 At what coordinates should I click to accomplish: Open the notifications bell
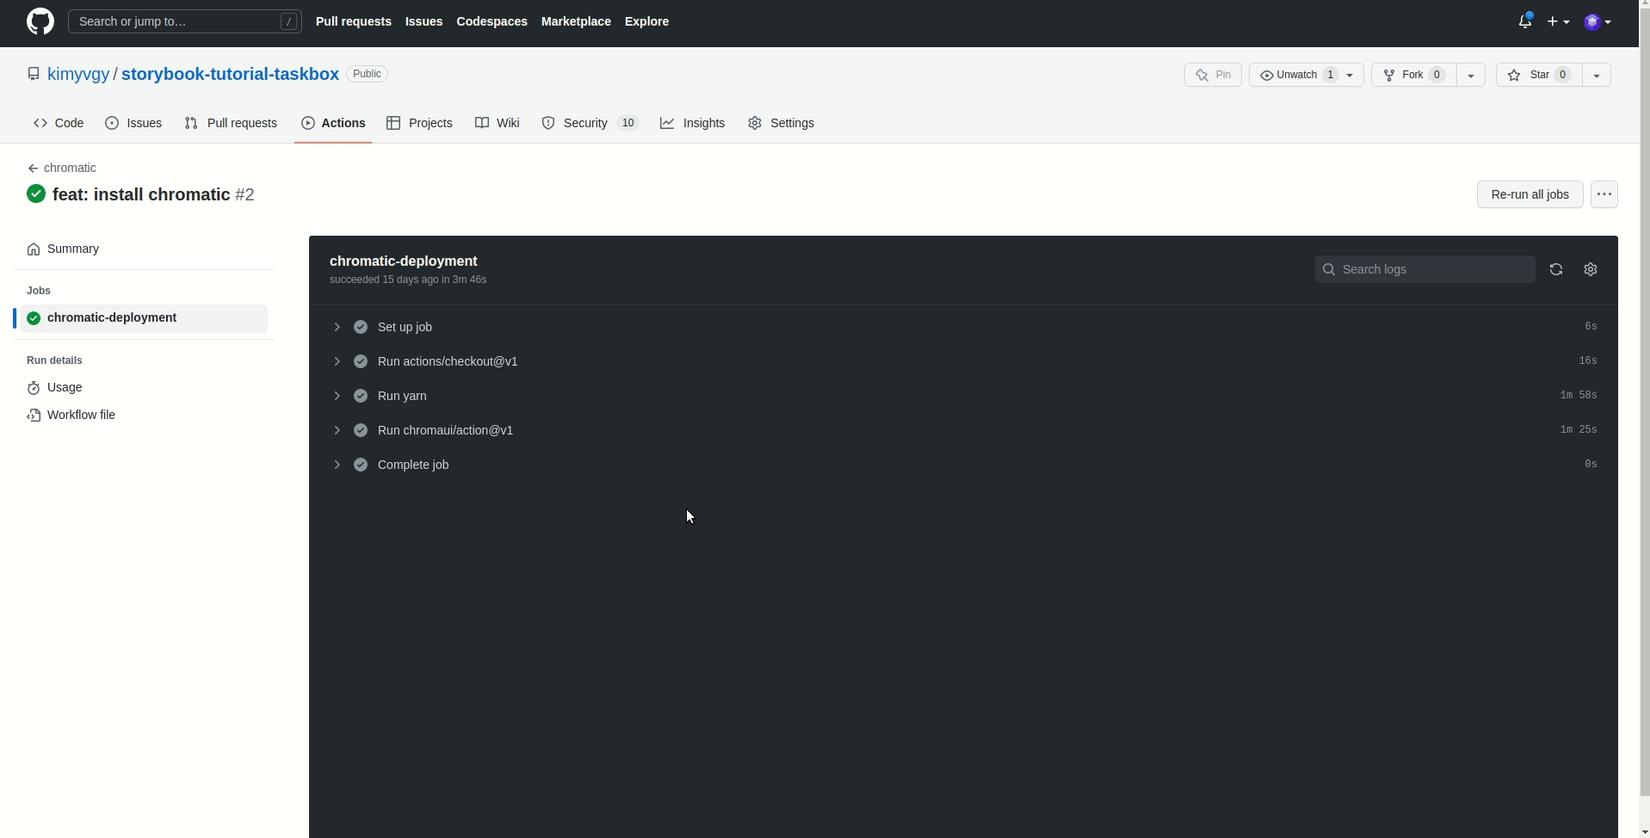point(1525,21)
